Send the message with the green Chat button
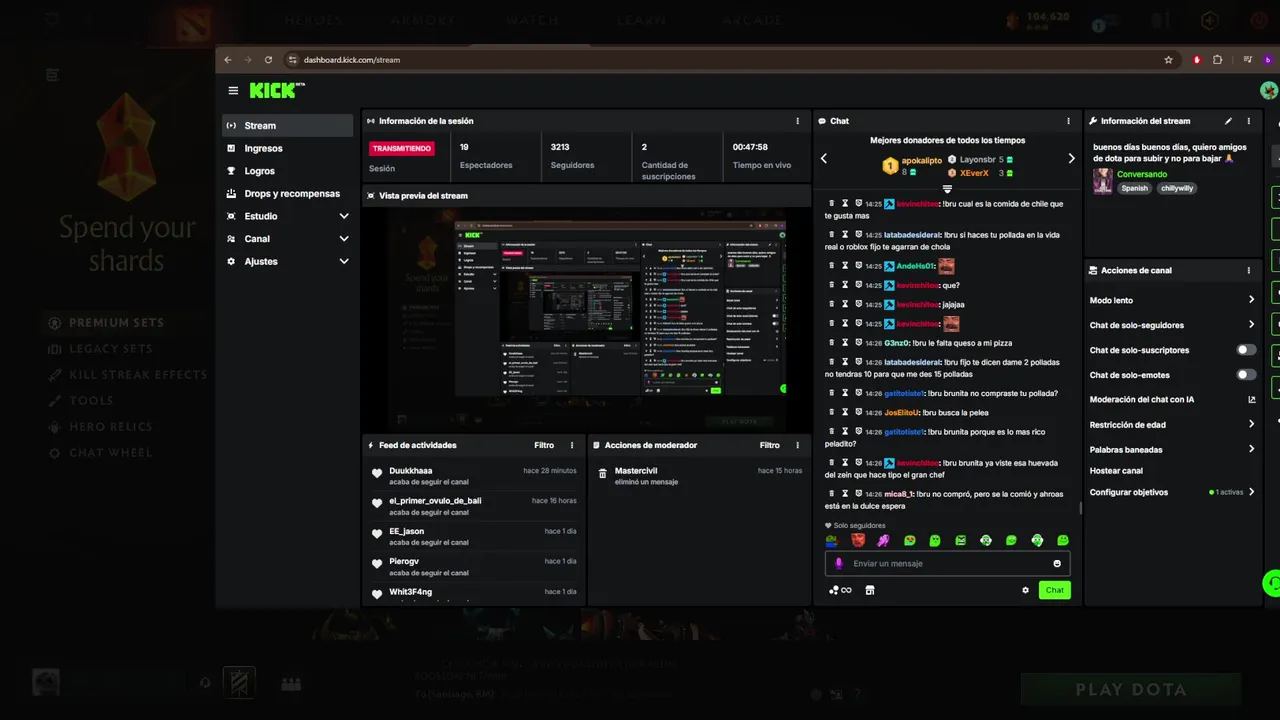This screenshot has width=1280, height=720. point(1055,590)
